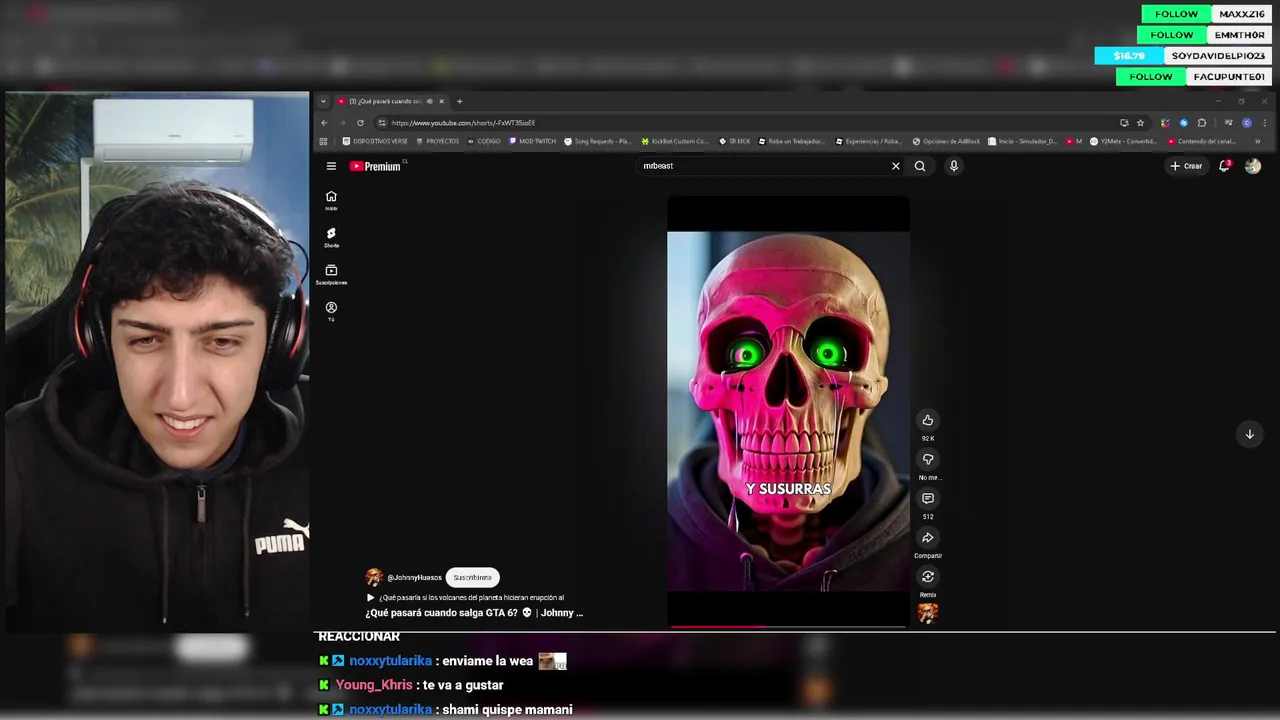Like the short with thumbs up
1280x720 pixels.
[928, 420]
